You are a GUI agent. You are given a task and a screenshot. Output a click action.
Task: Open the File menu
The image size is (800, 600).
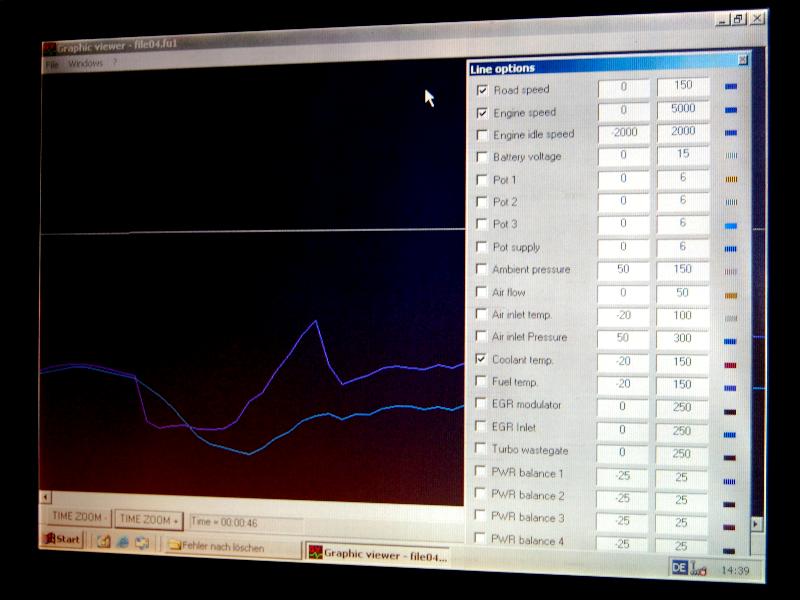51,64
